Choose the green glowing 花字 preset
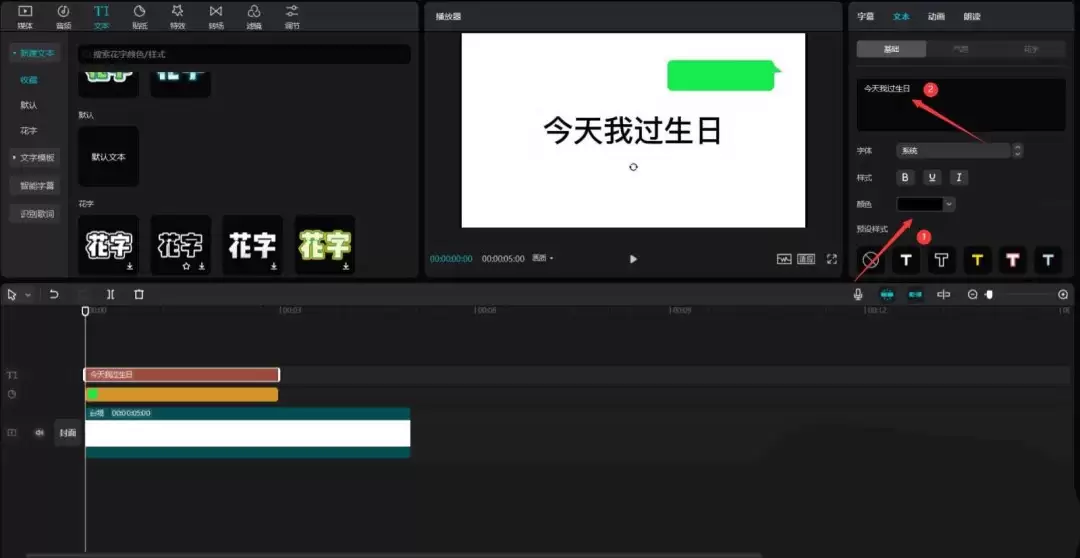Viewport: 1080px width, 558px height. point(324,245)
